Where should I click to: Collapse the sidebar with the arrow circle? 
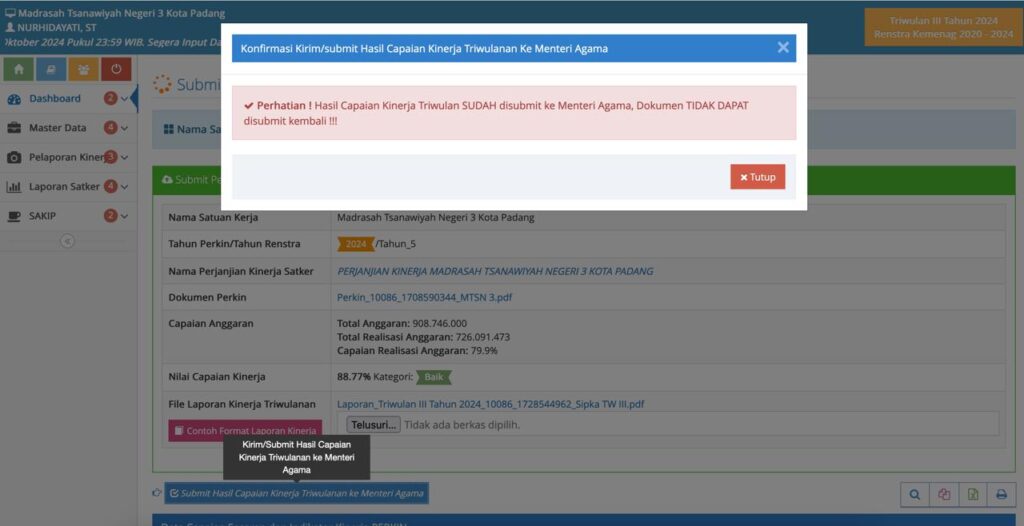click(67, 241)
